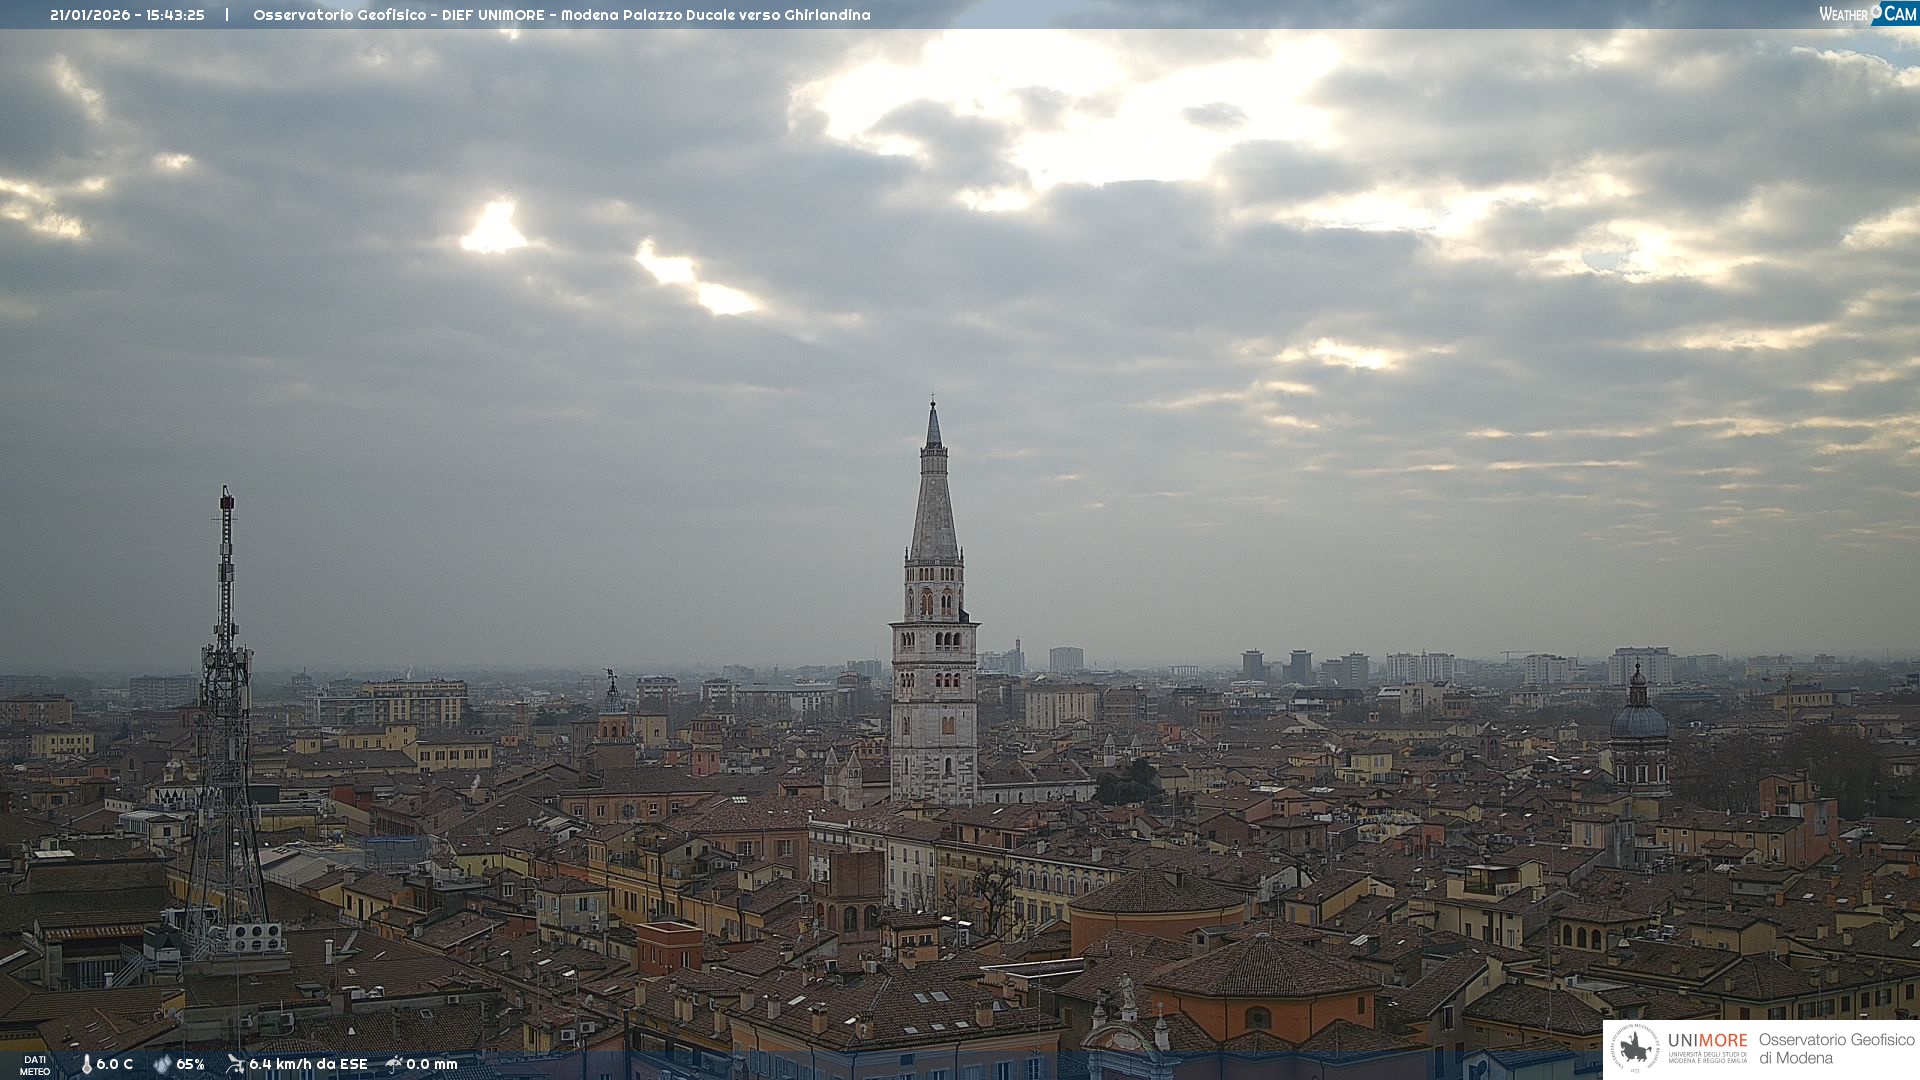Click the blue church dome
1920x1080 pixels.
click(1639, 721)
